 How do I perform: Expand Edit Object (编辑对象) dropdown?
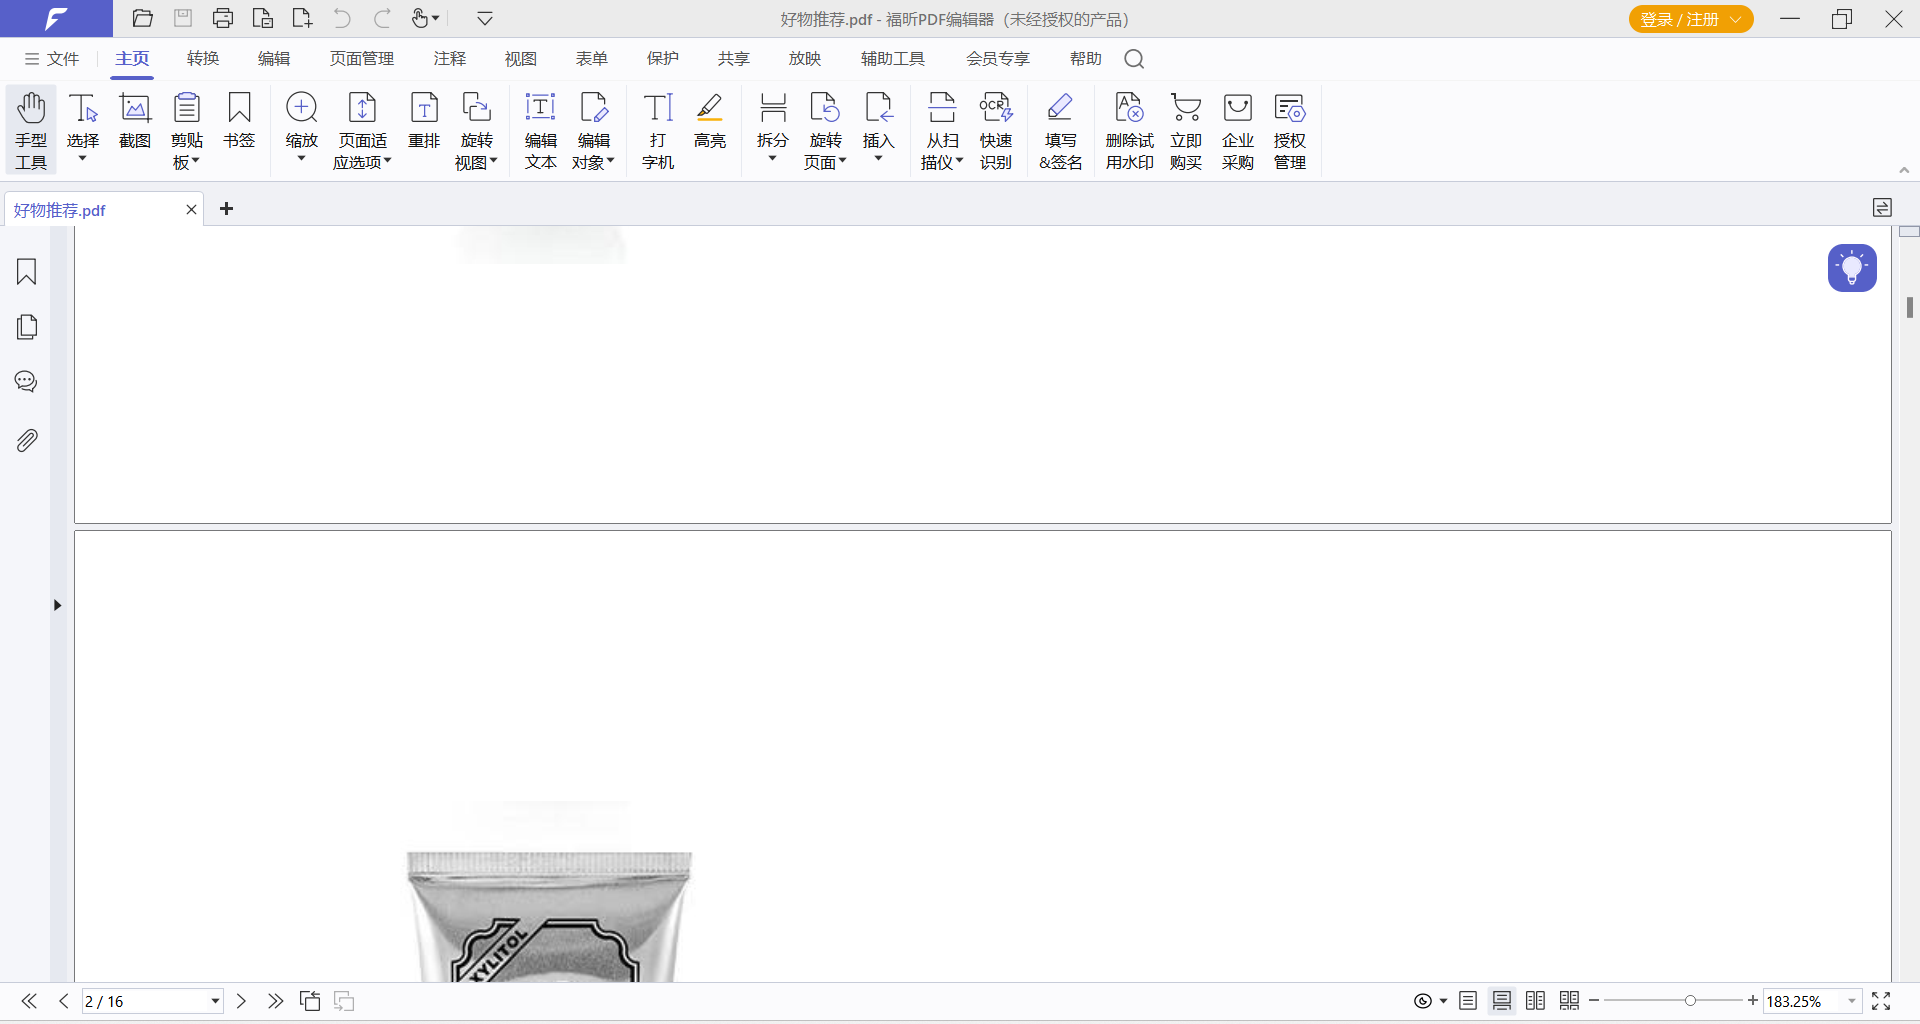tap(611, 161)
